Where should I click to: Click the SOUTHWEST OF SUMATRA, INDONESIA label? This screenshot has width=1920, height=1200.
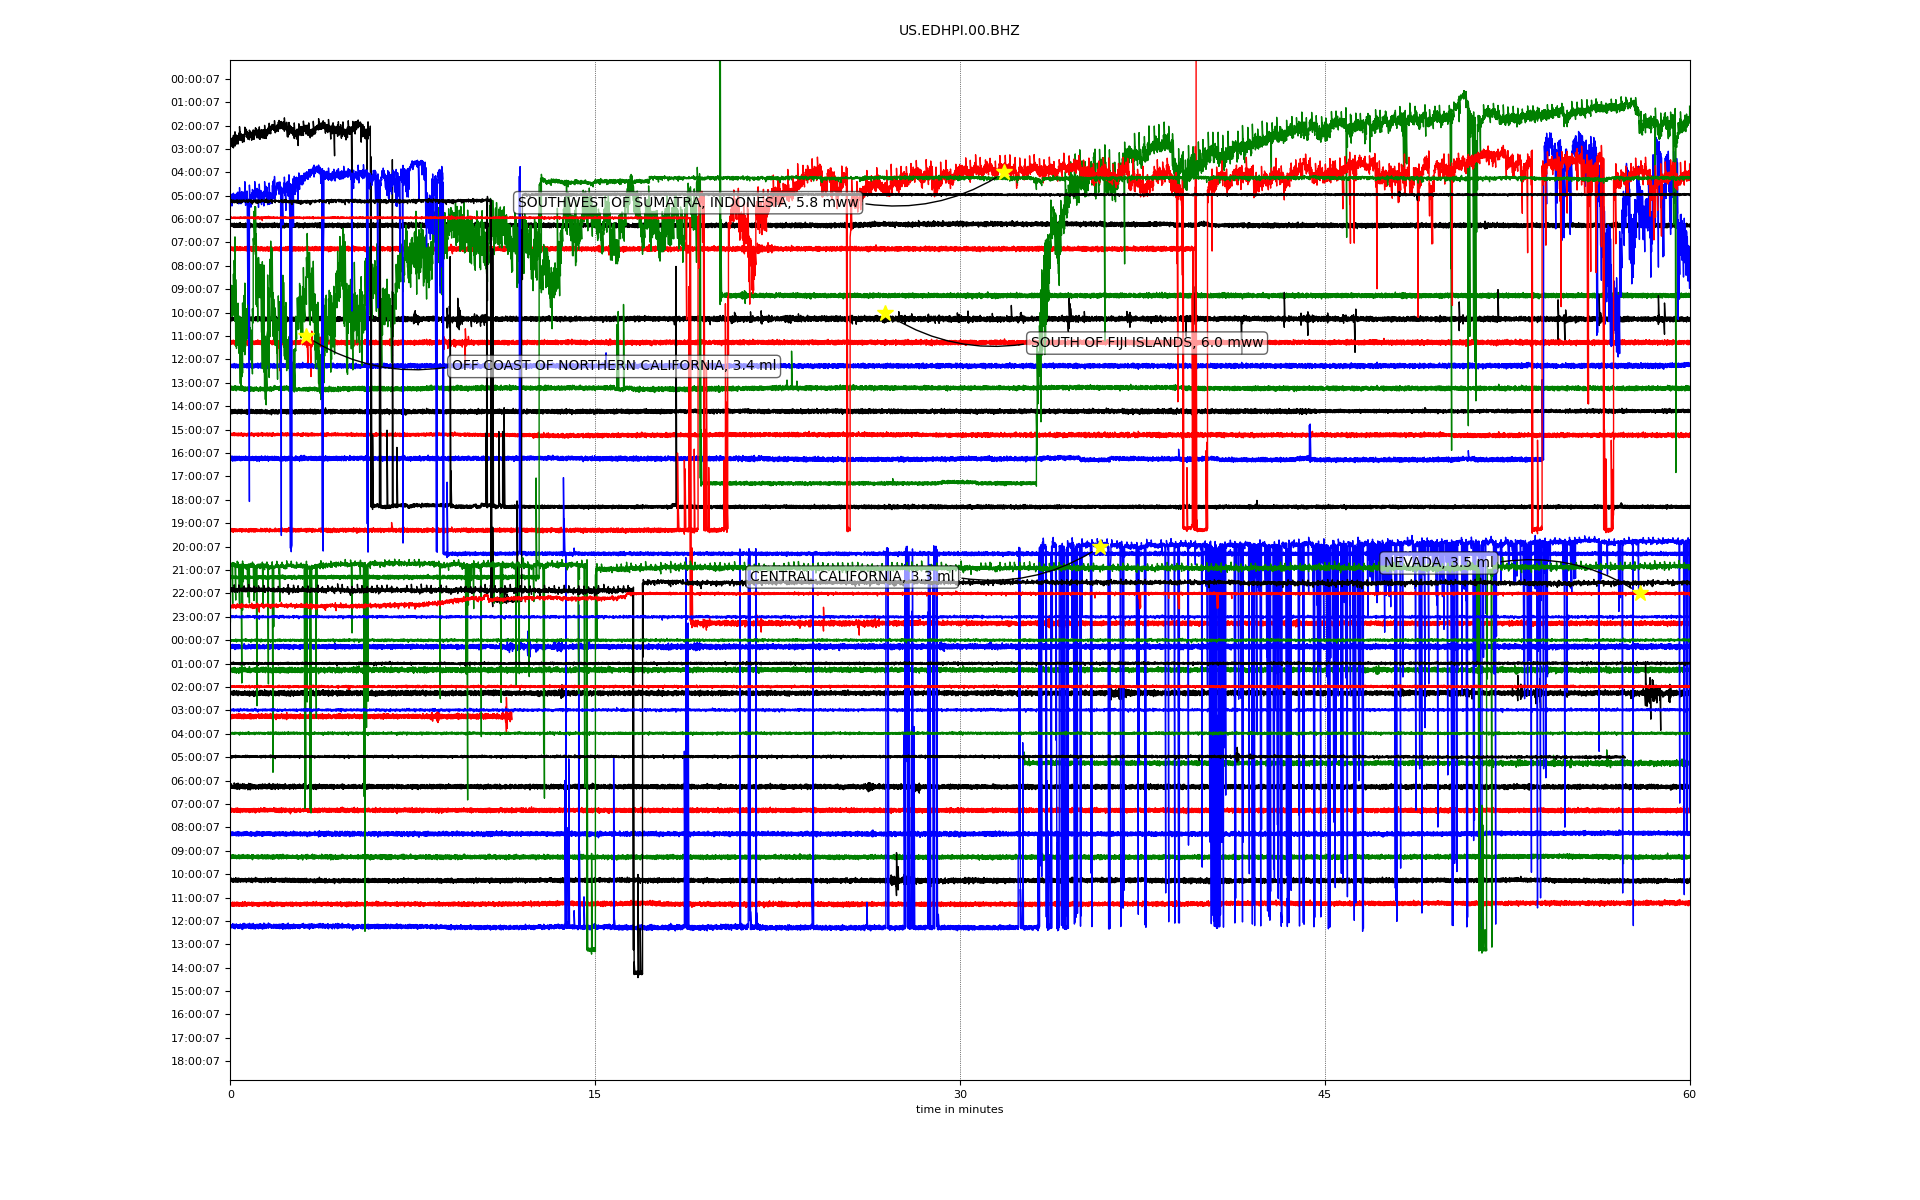(x=688, y=203)
